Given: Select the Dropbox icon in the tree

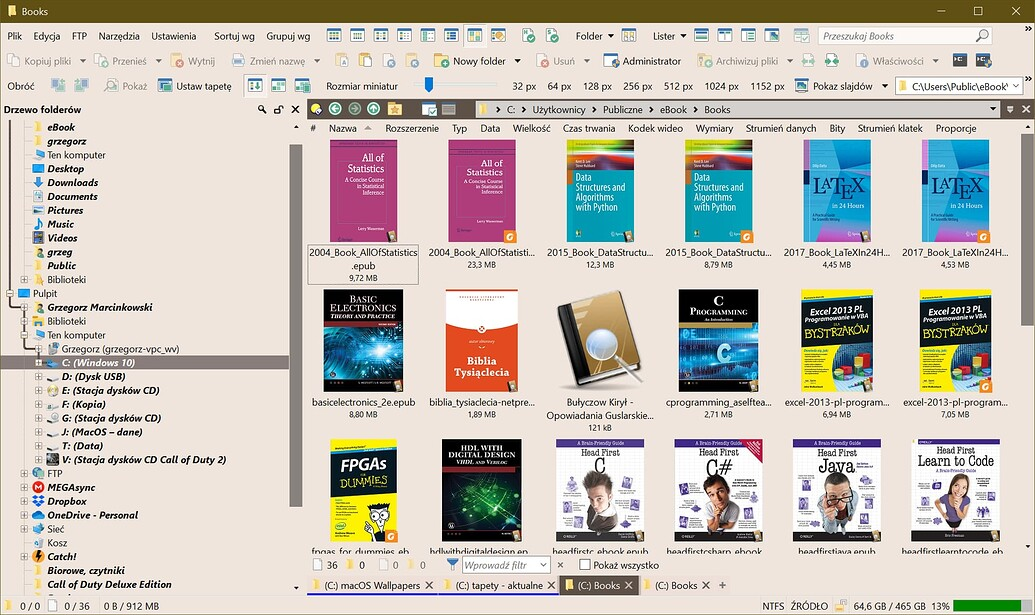Looking at the screenshot, I should pos(38,501).
